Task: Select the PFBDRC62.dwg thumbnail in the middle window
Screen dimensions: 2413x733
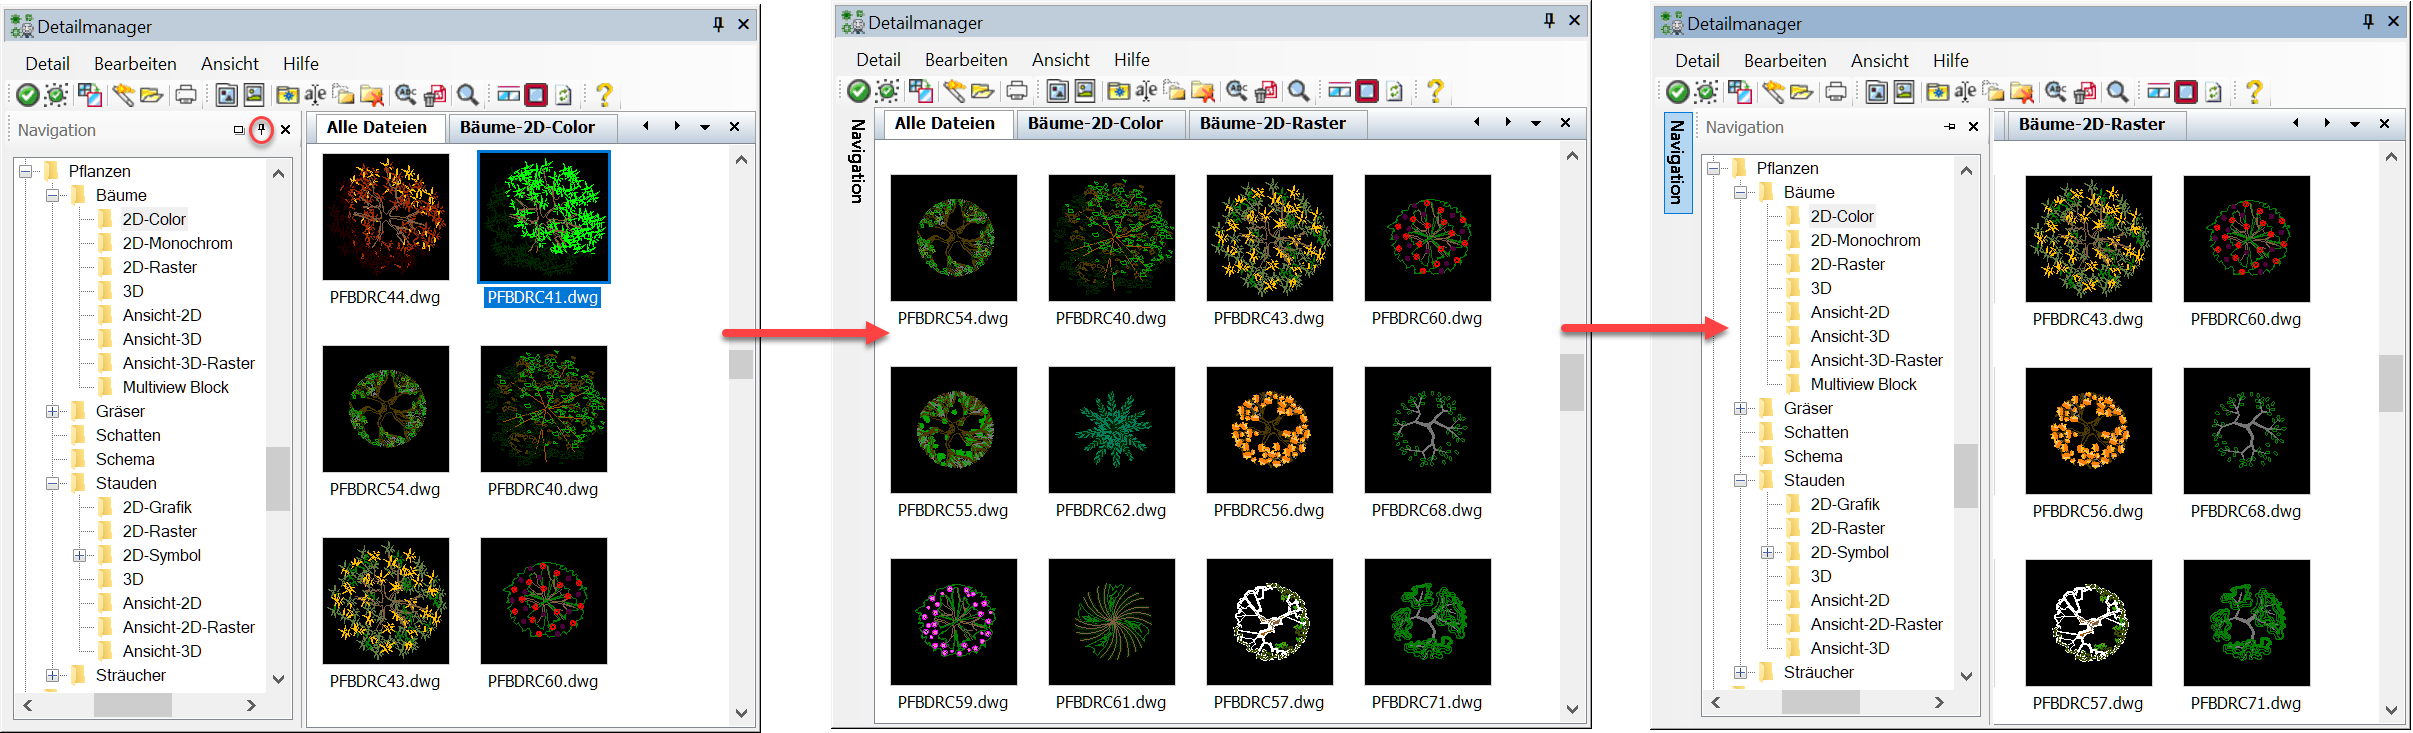Action: tap(1111, 430)
